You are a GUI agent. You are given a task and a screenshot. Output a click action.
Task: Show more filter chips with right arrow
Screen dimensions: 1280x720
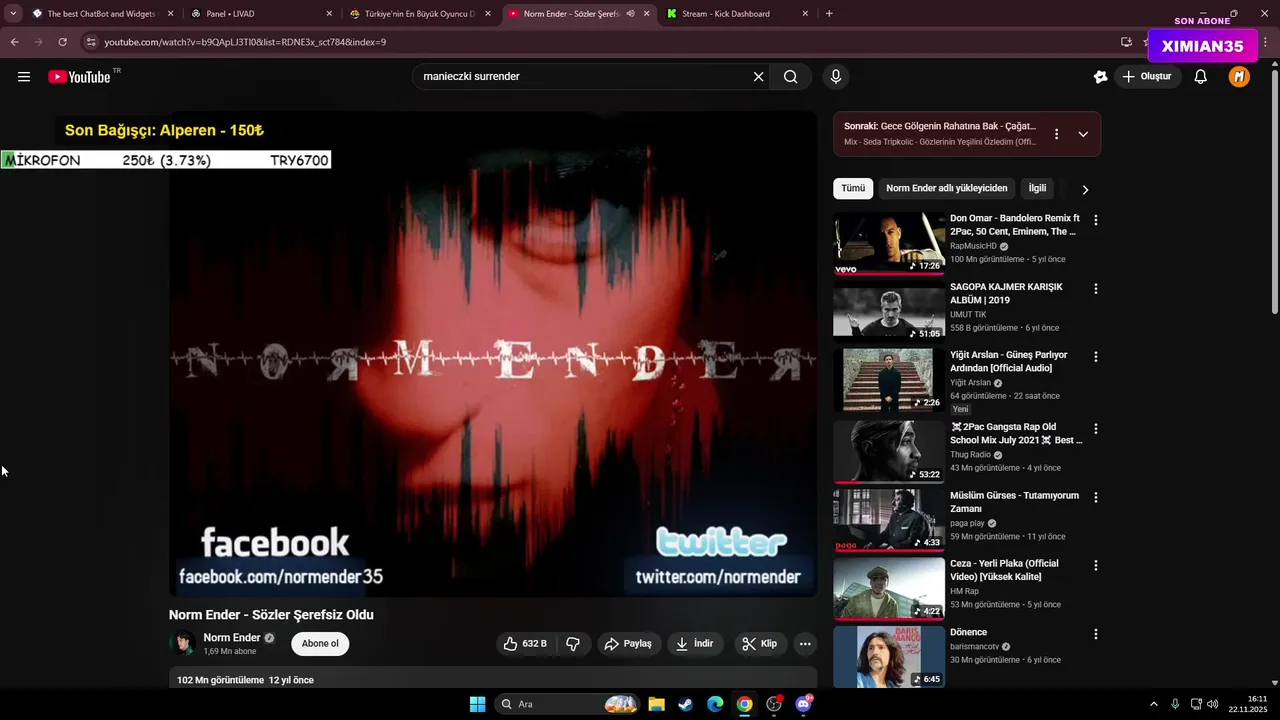click(x=1085, y=189)
